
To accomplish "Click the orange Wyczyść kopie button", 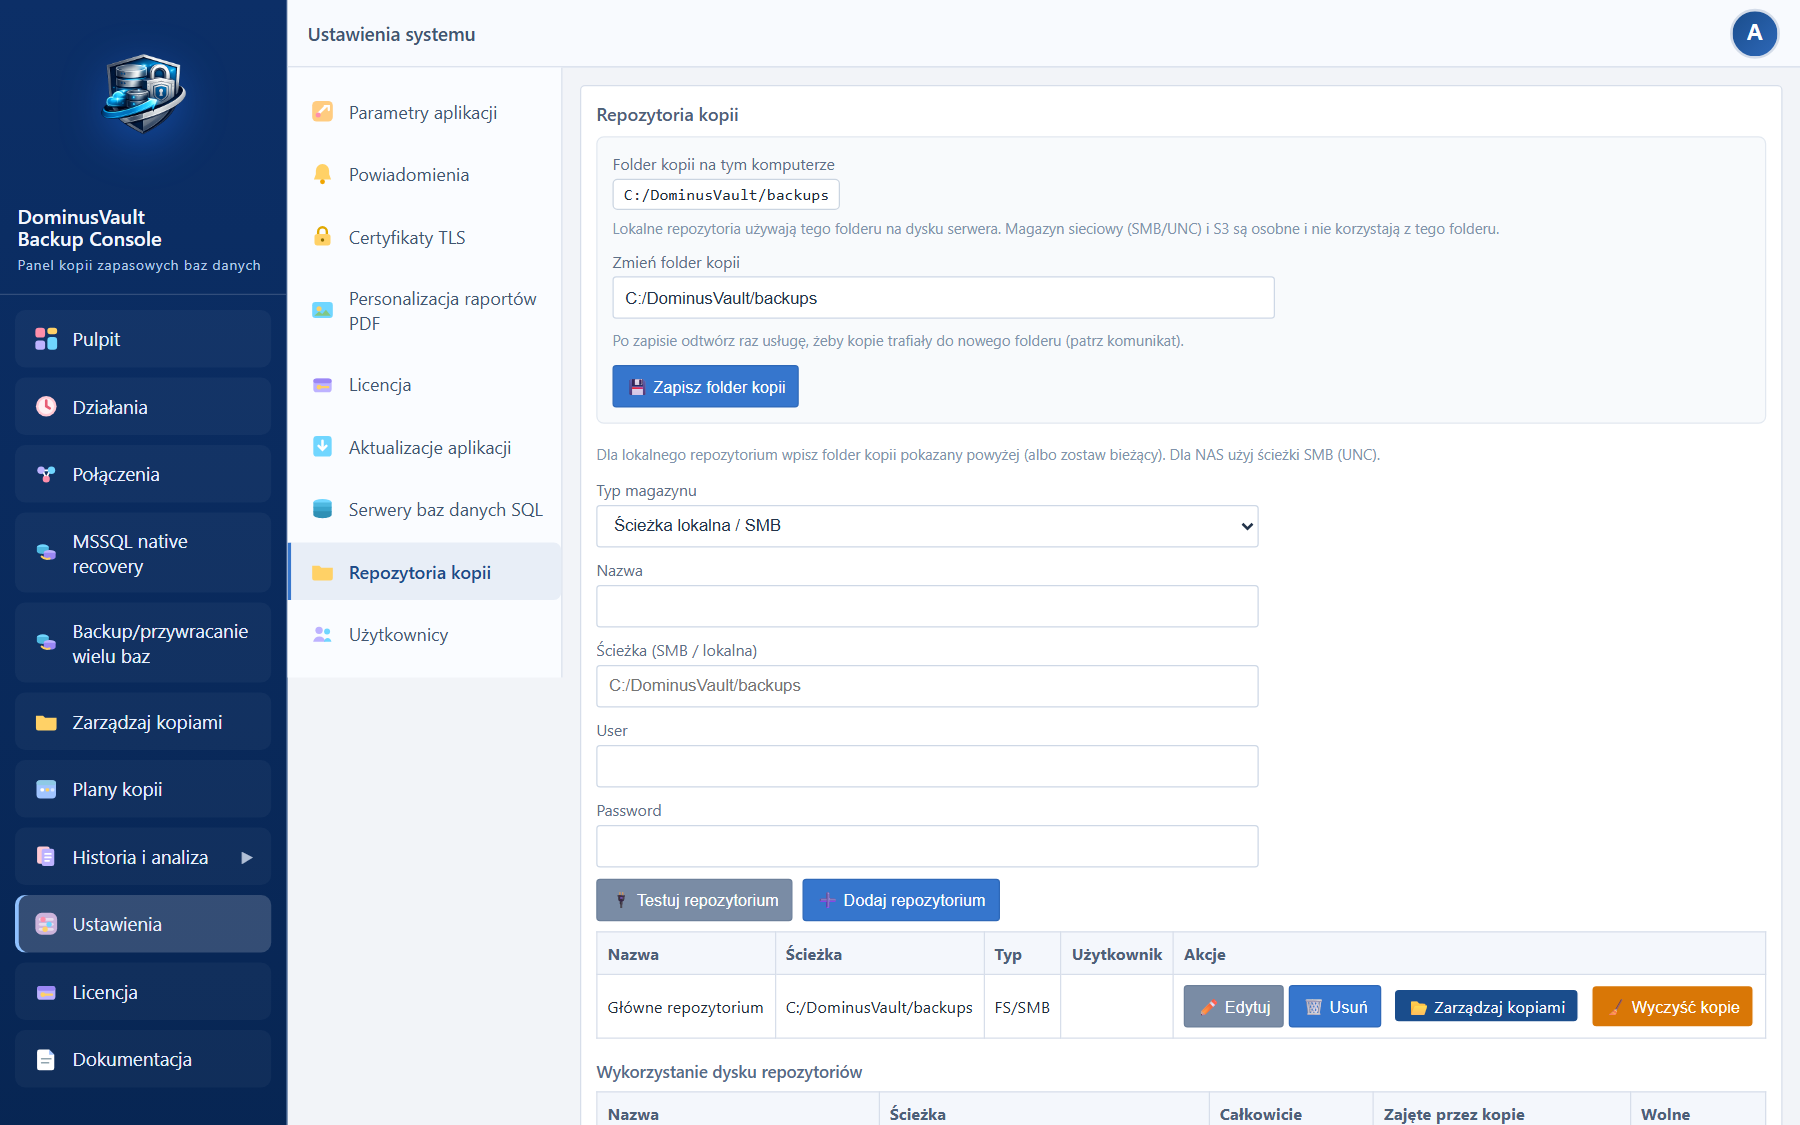I will coord(1672,1007).
